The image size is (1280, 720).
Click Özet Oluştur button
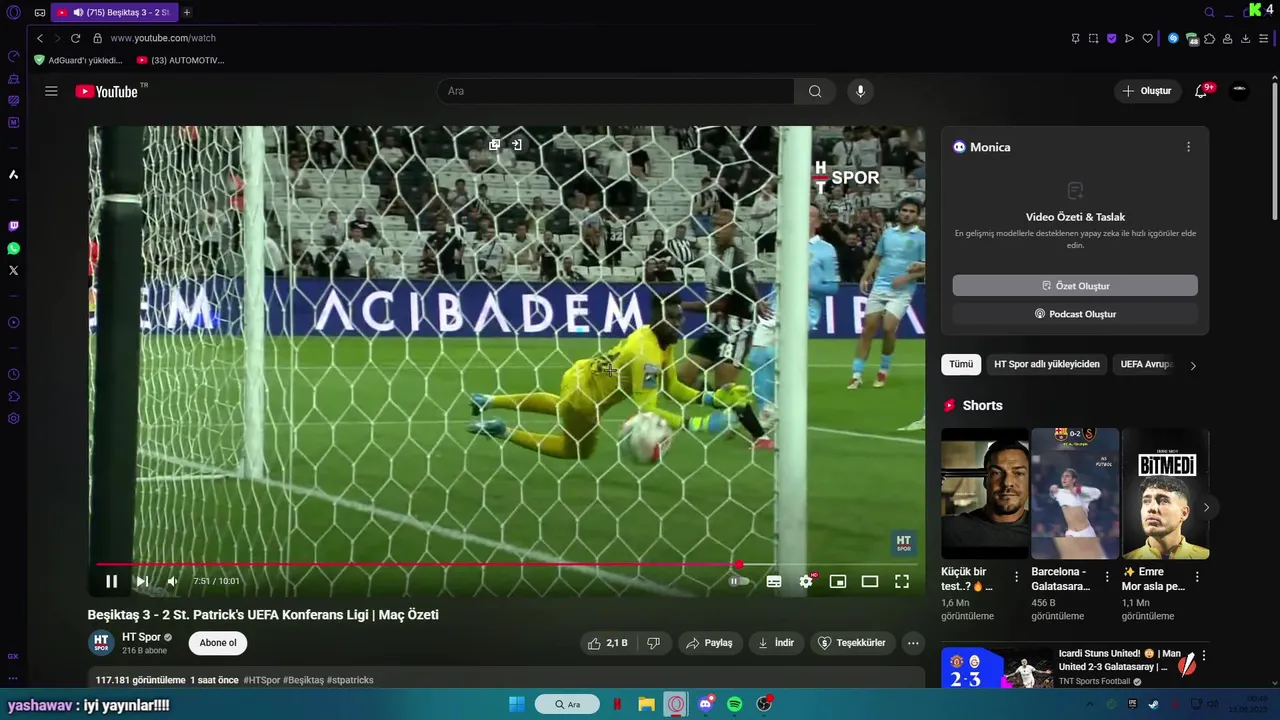1075,286
